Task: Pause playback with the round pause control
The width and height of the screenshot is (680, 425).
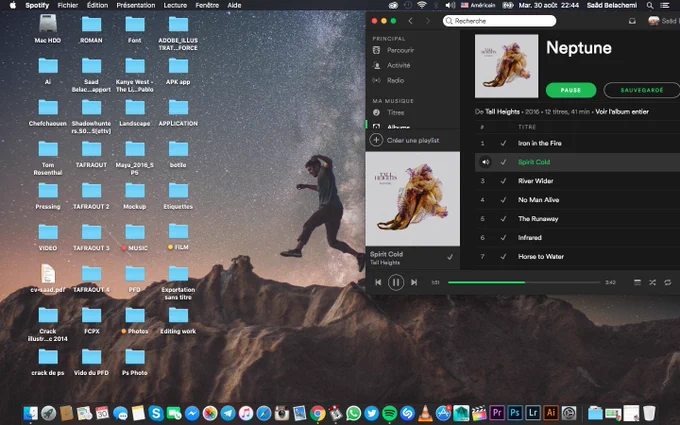Action: pyautogui.click(x=396, y=282)
